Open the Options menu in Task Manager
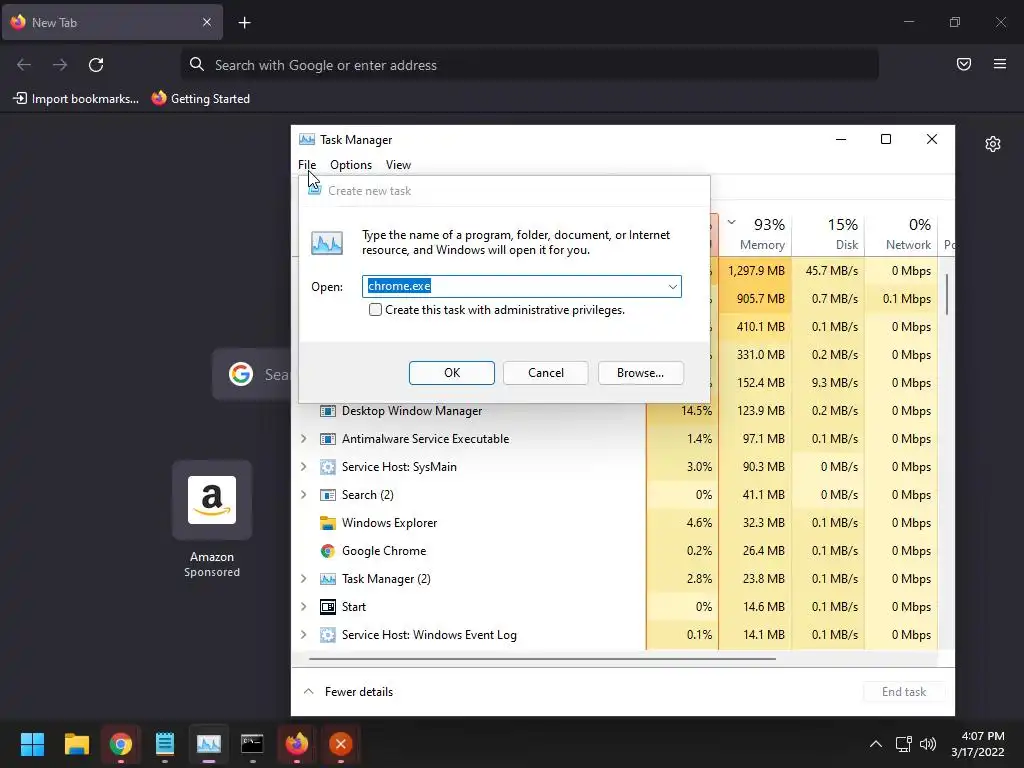Image resolution: width=1024 pixels, height=768 pixels. 351,165
